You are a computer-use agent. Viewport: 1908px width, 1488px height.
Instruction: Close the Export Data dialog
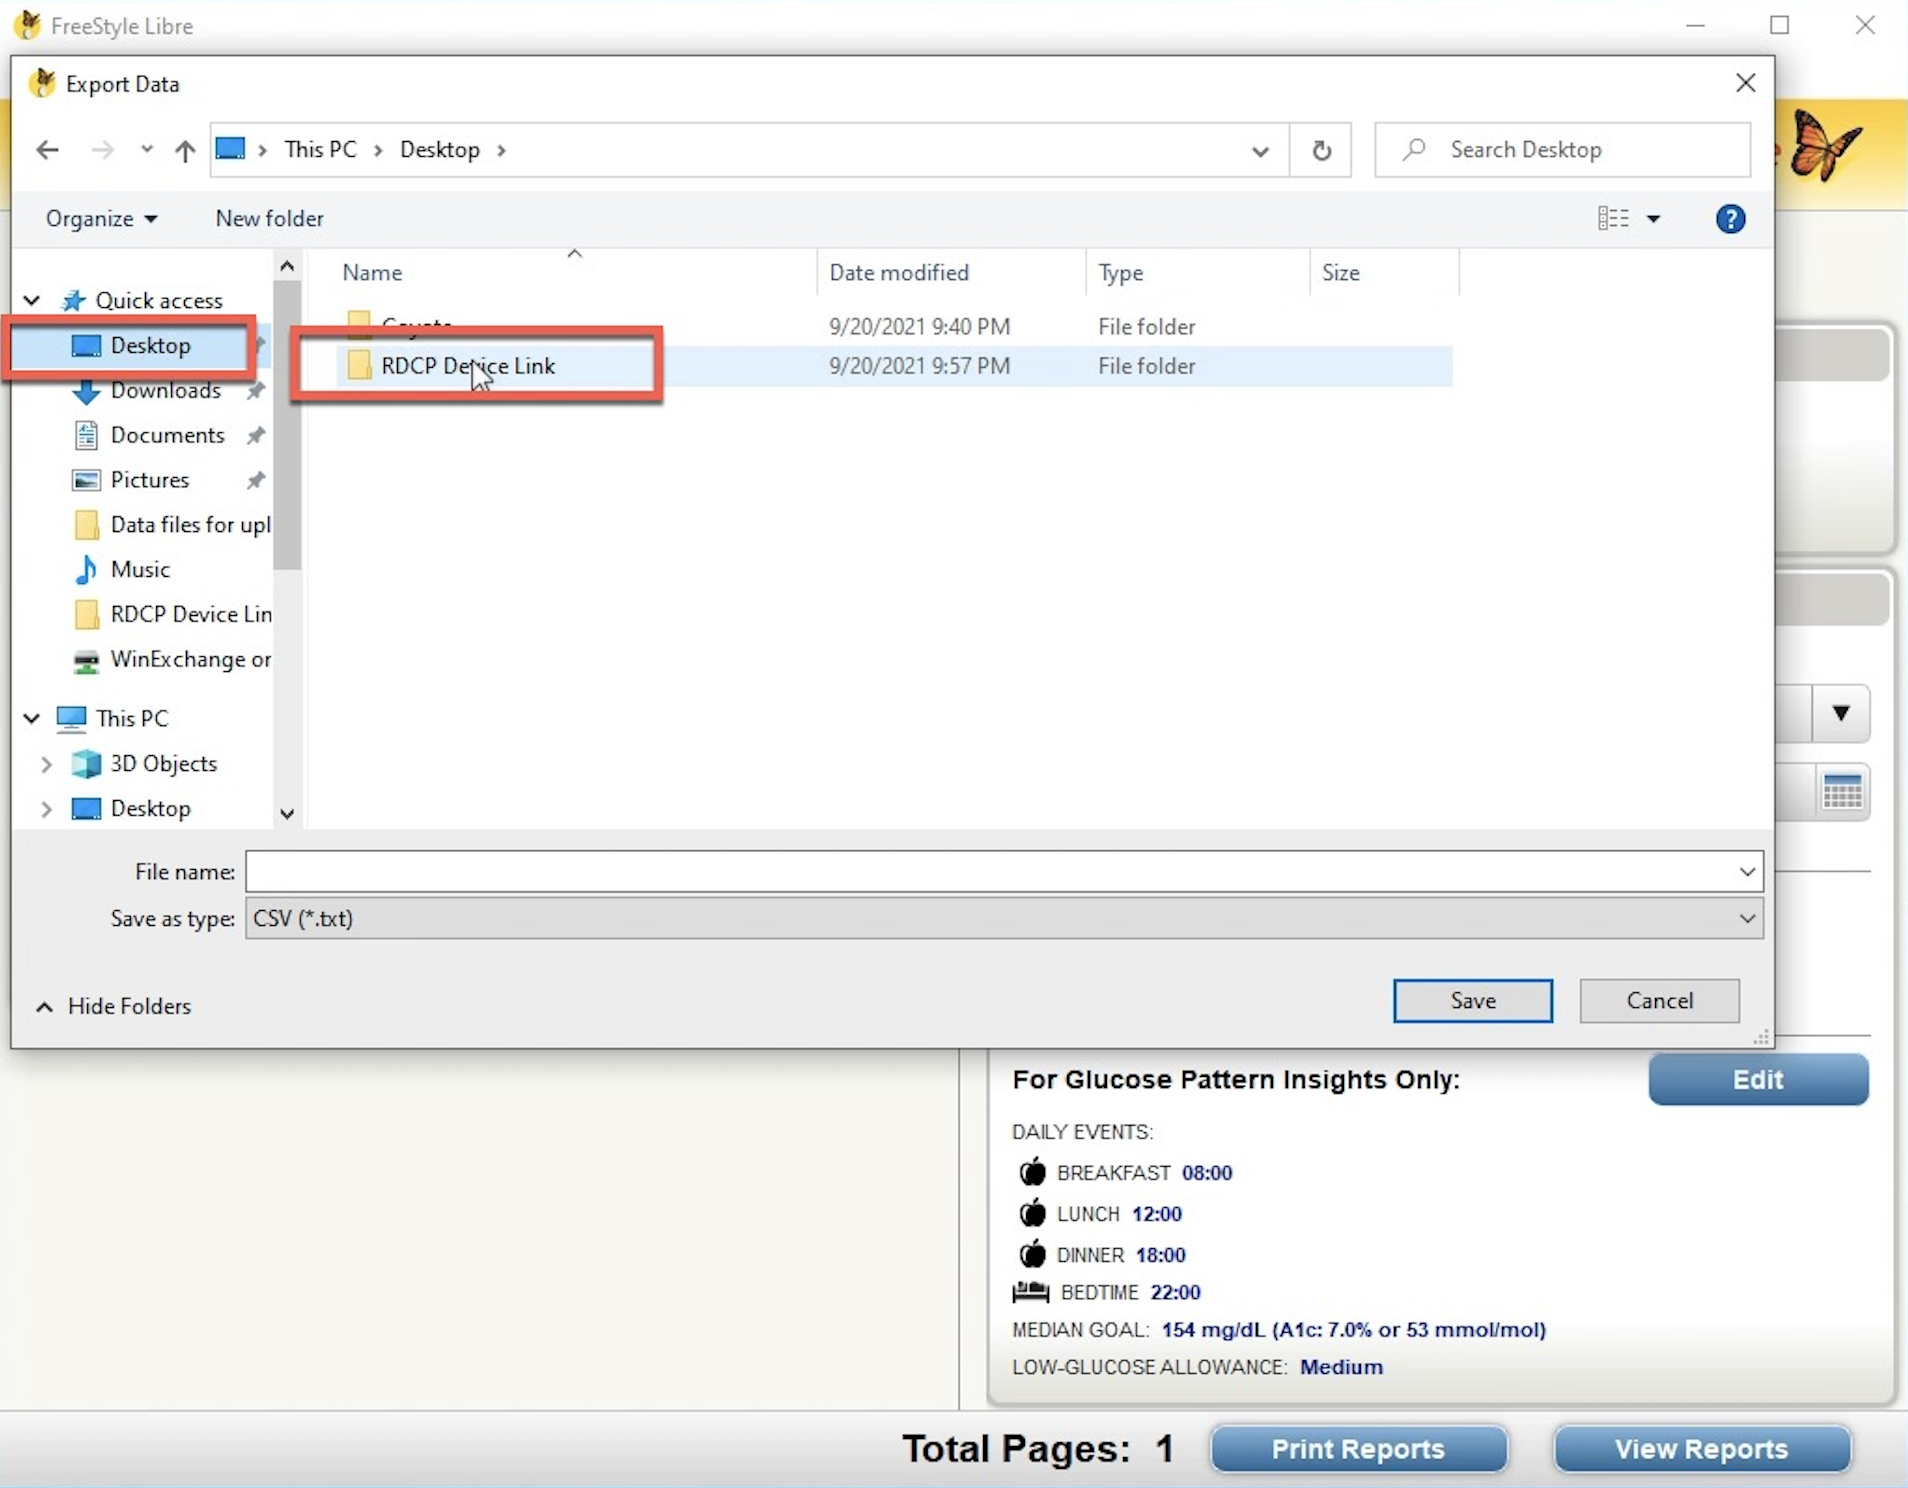1745,83
